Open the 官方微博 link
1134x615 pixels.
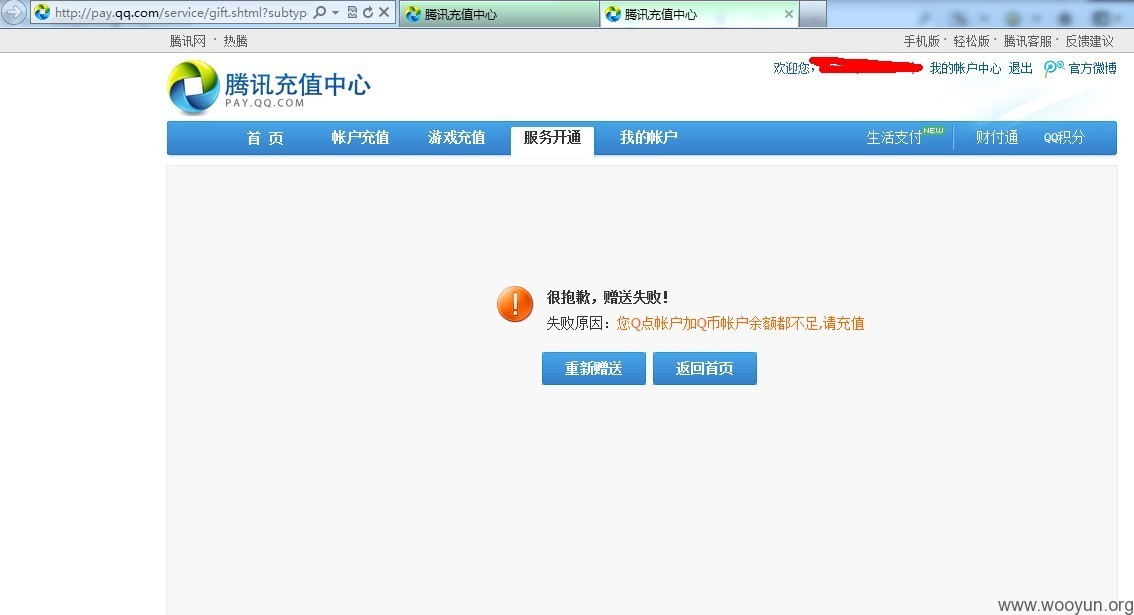[x=1092, y=68]
